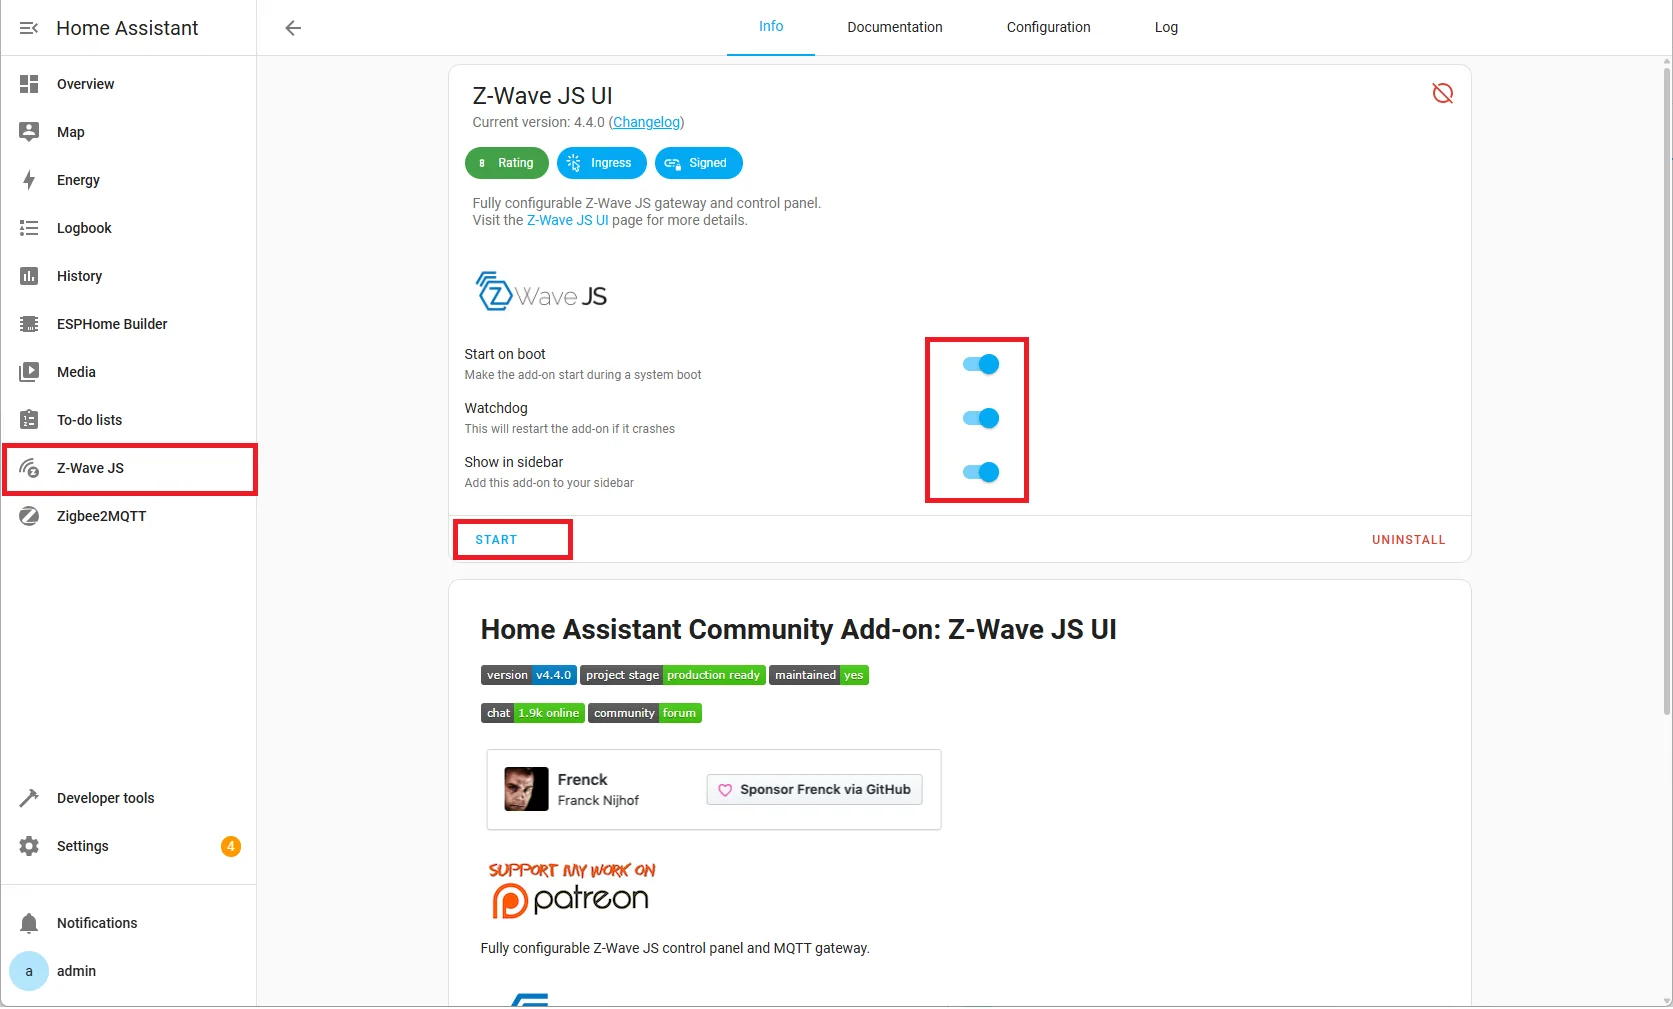The image size is (1673, 1009).
Task: Click the To-do lists entry
Action: 89,420
